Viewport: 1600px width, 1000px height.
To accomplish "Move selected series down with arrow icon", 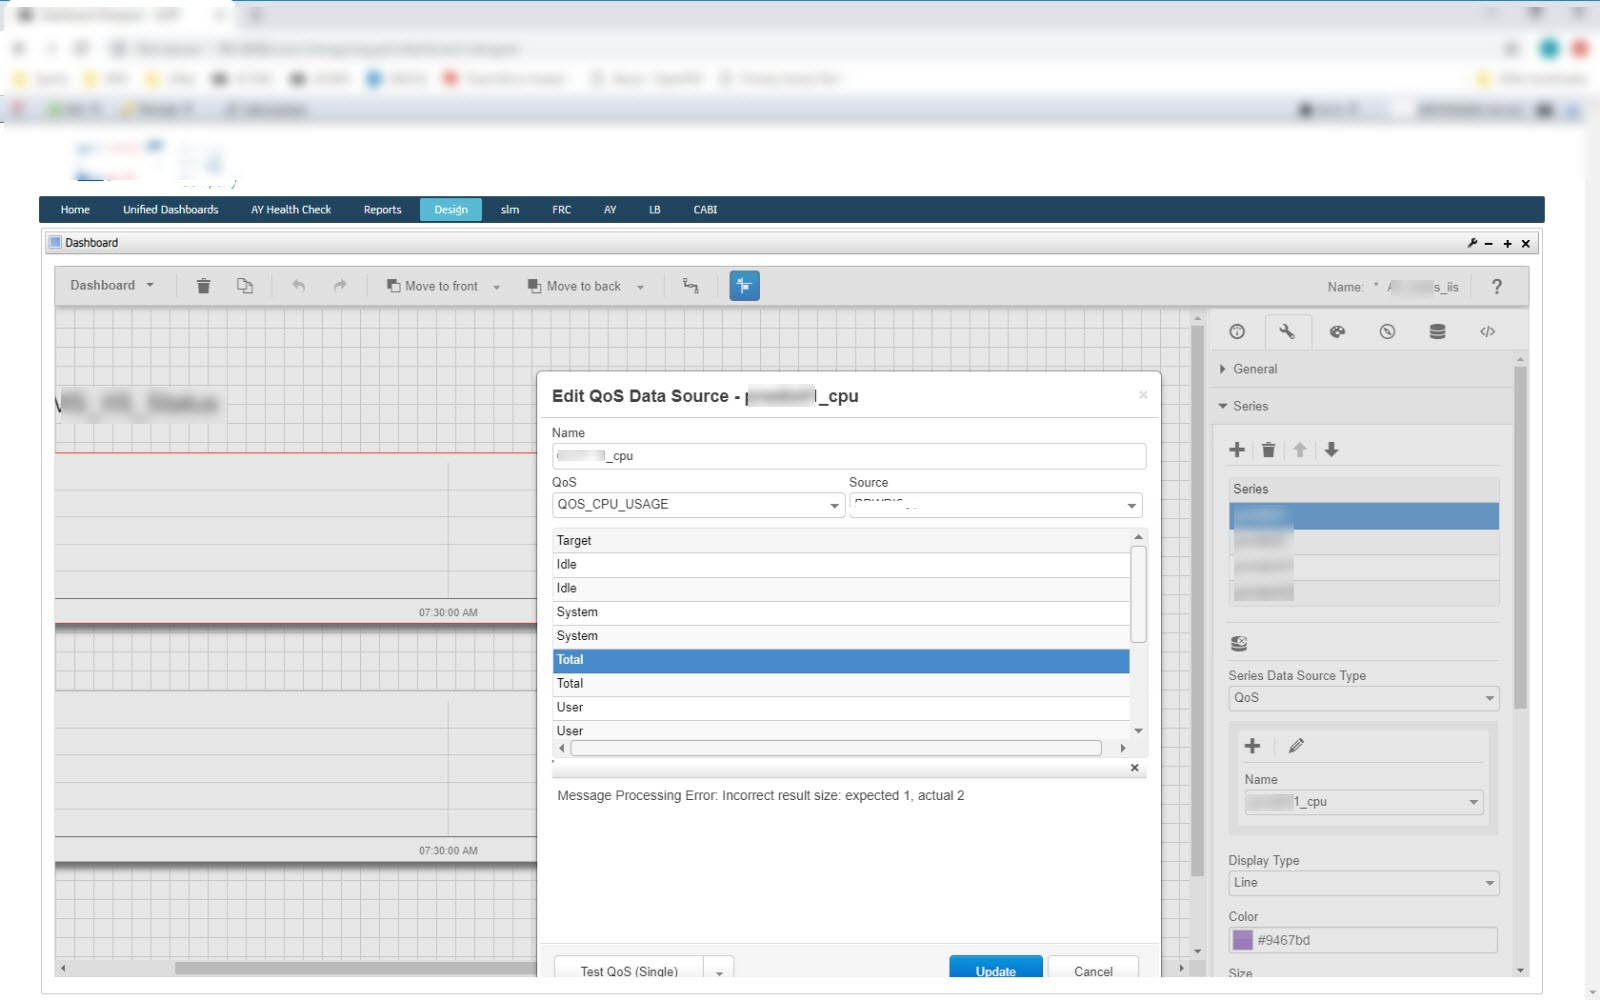I will click(1331, 450).
